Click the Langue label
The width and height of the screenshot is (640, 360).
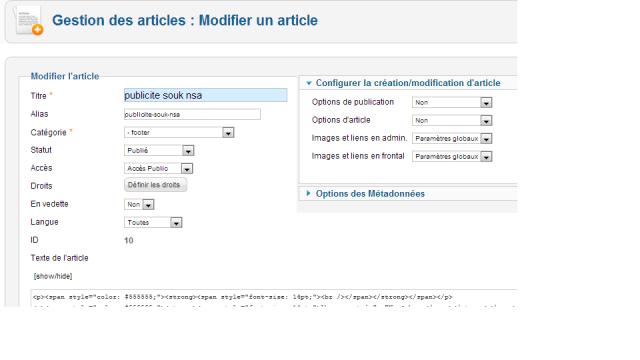44,222
